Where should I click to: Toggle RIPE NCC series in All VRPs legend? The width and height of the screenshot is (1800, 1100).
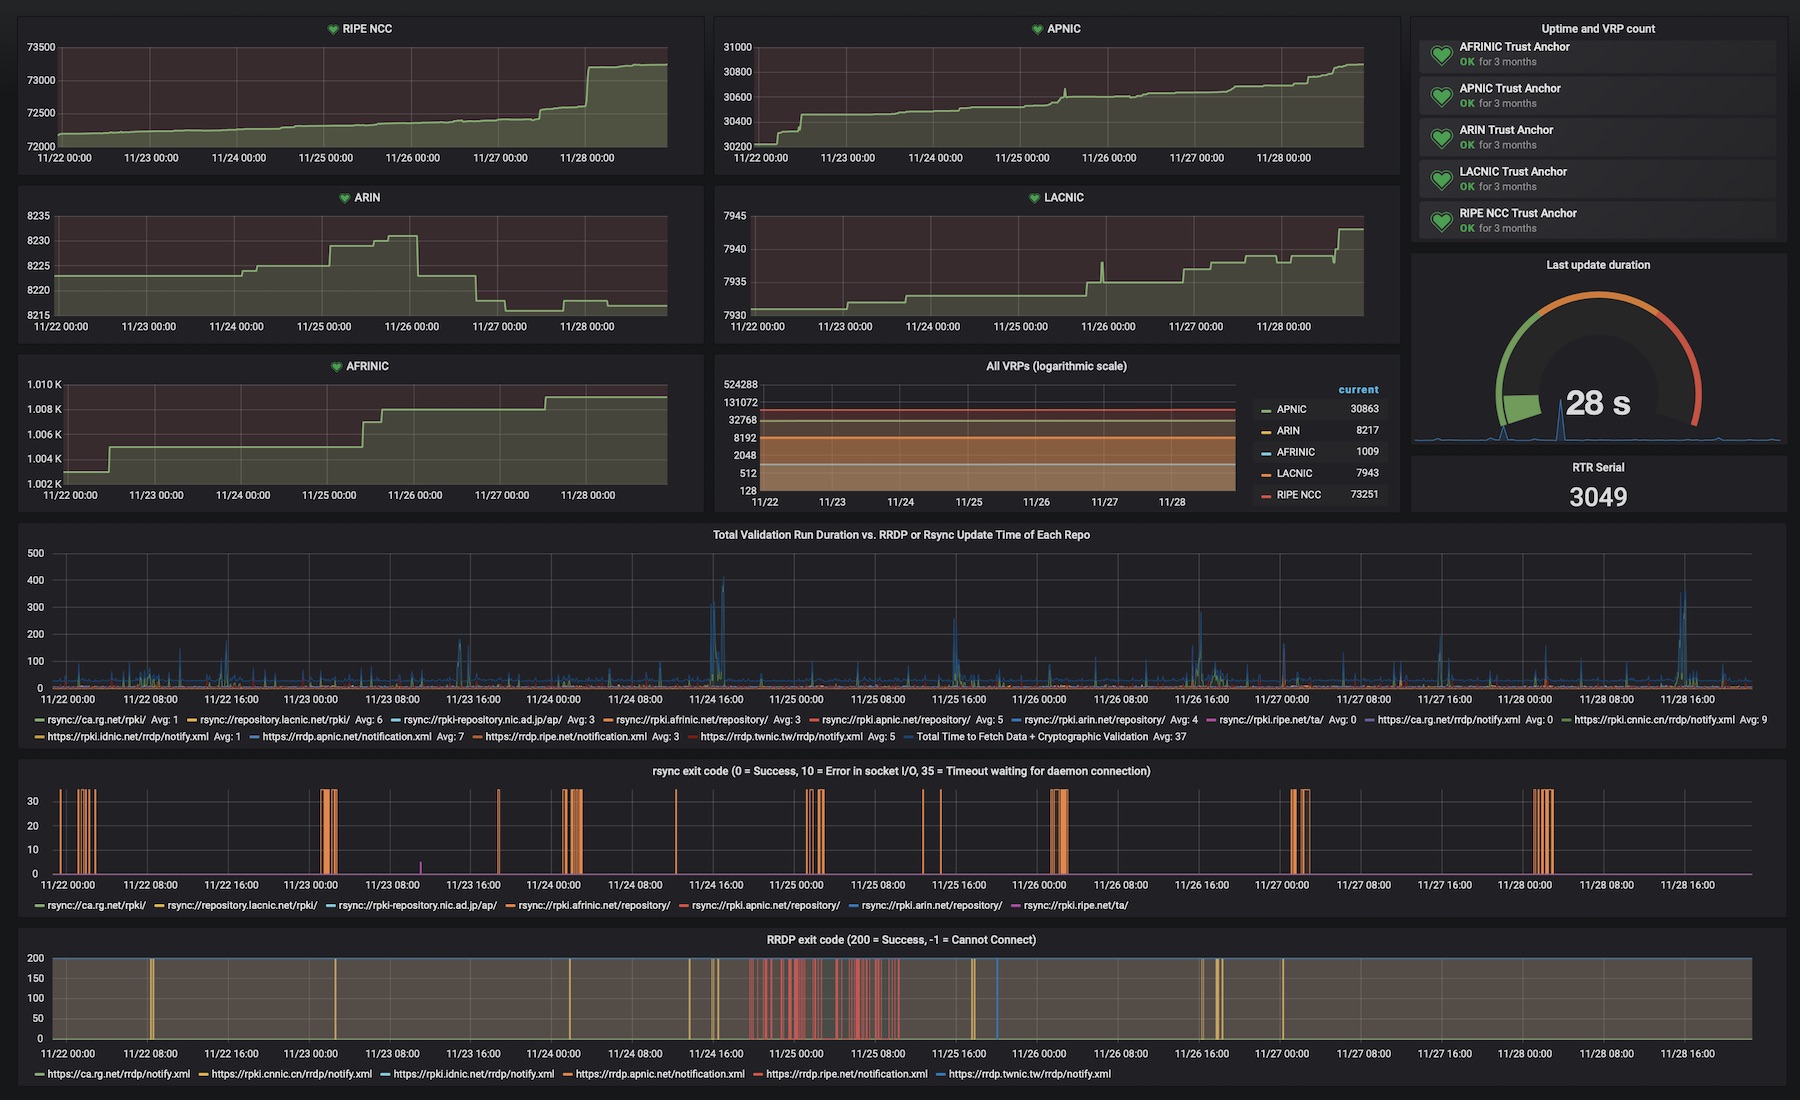point(1298,495)
